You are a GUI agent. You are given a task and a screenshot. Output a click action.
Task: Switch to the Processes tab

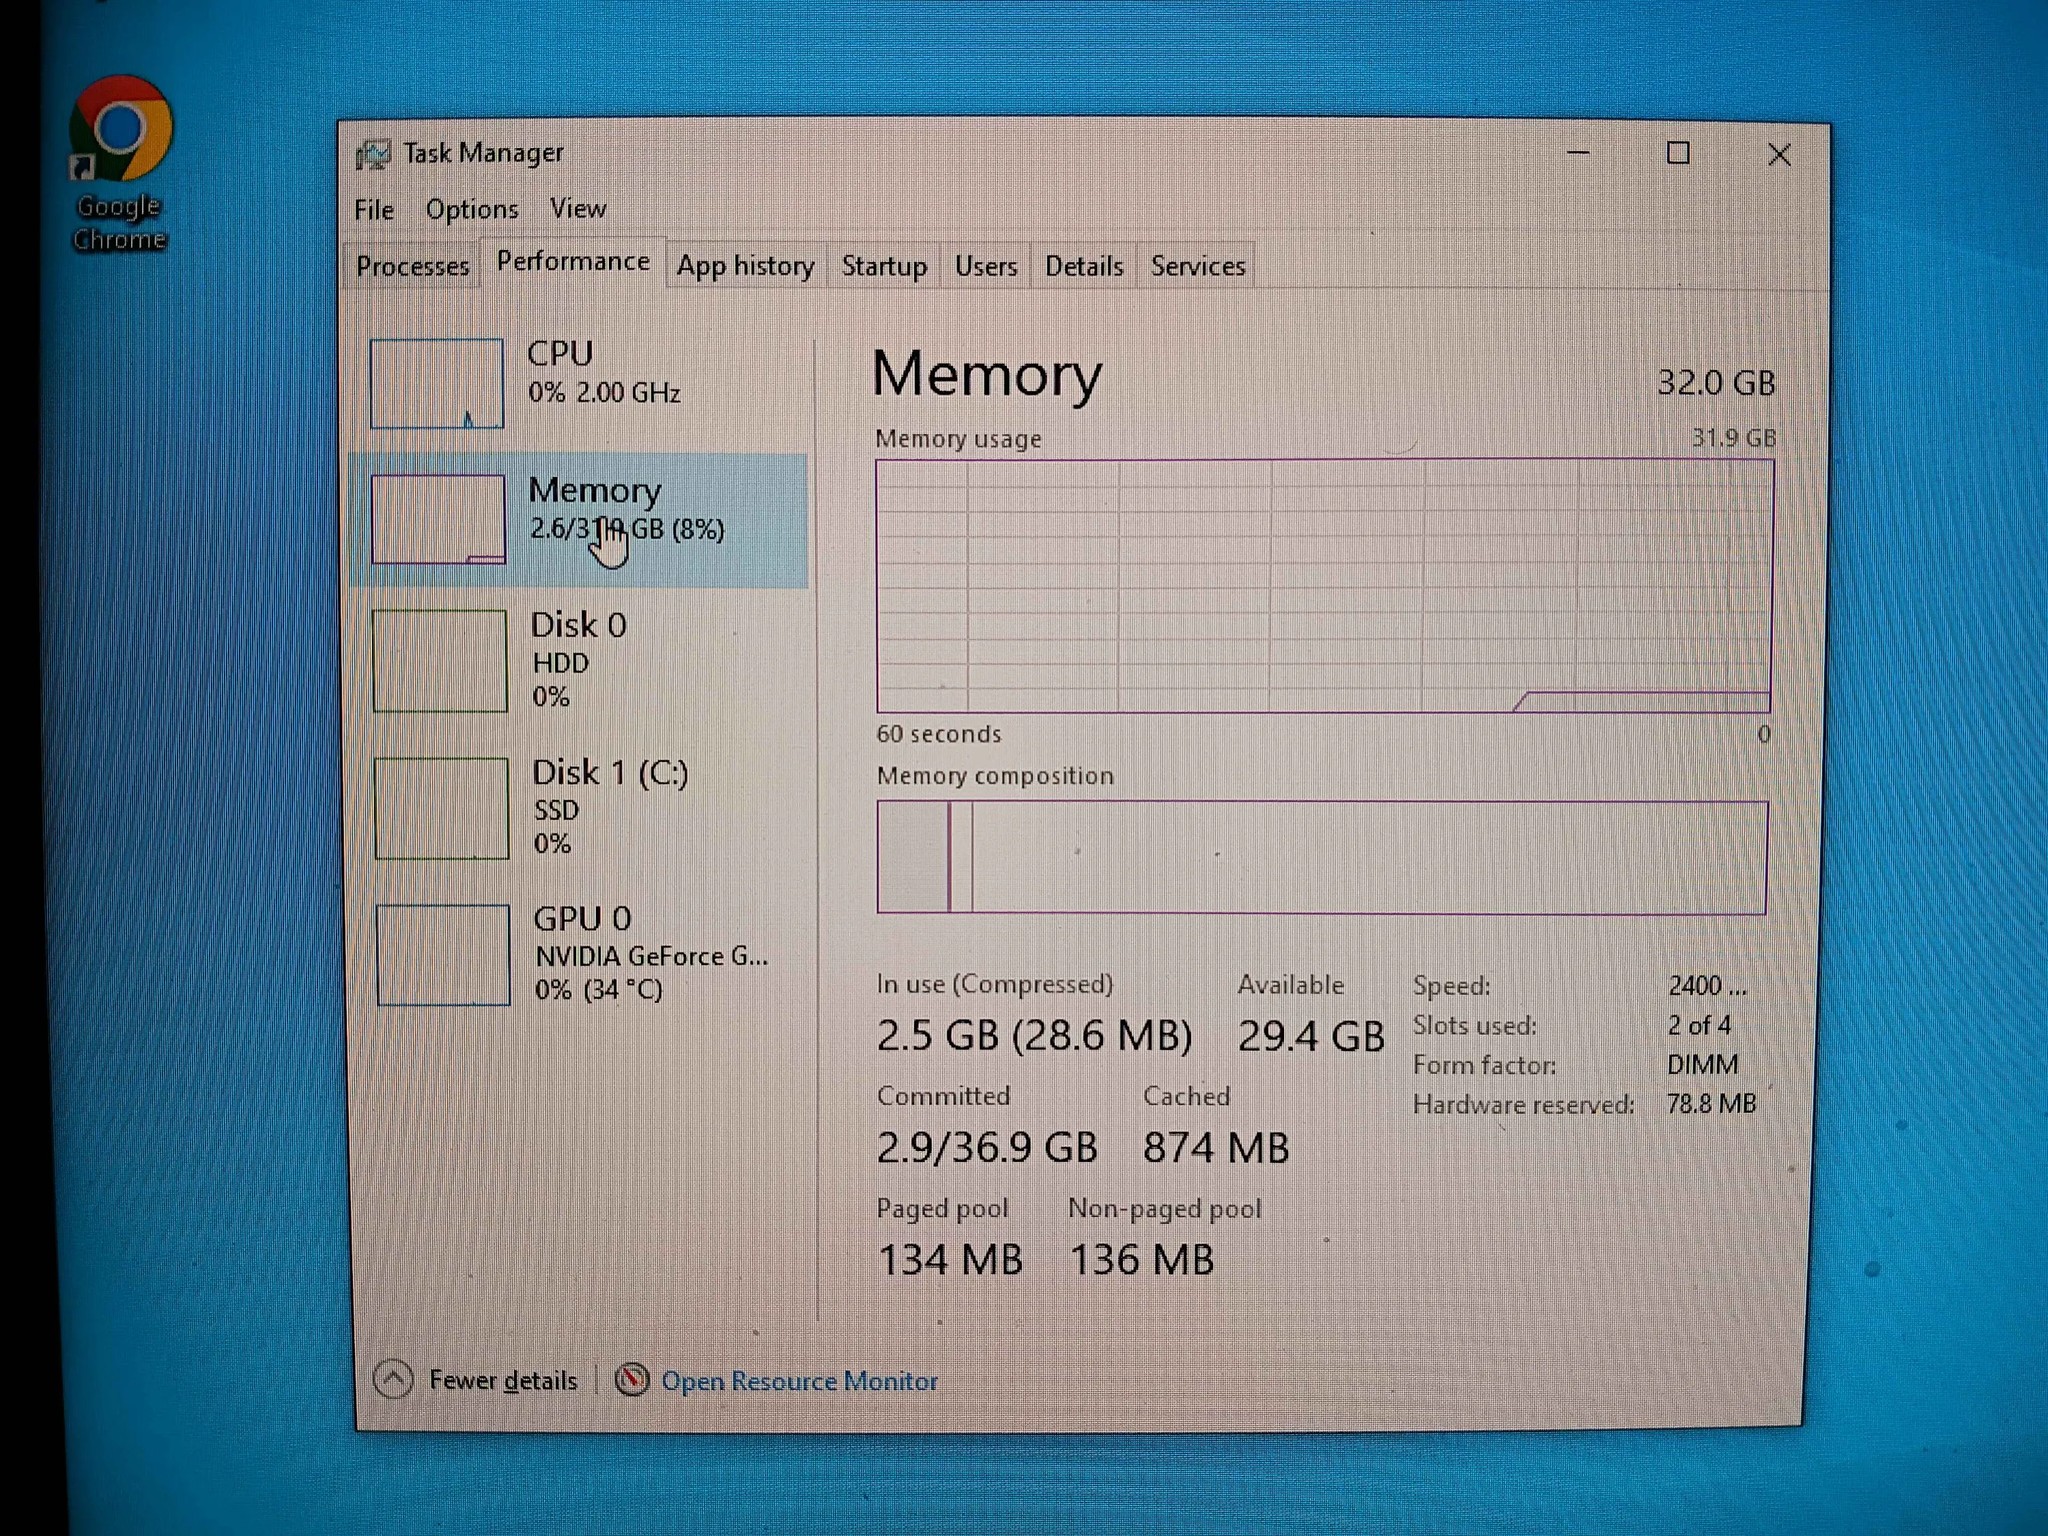click(412, 266)
